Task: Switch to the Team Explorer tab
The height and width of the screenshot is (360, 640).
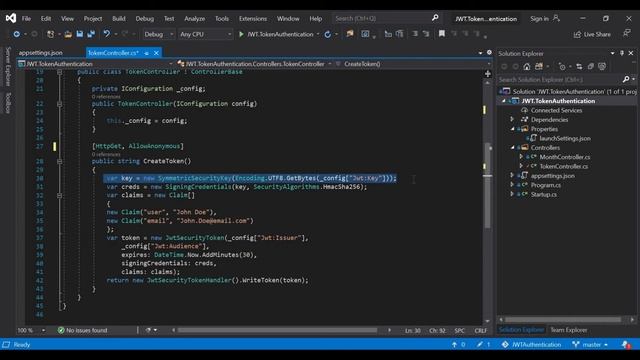Action: point(569,330)
